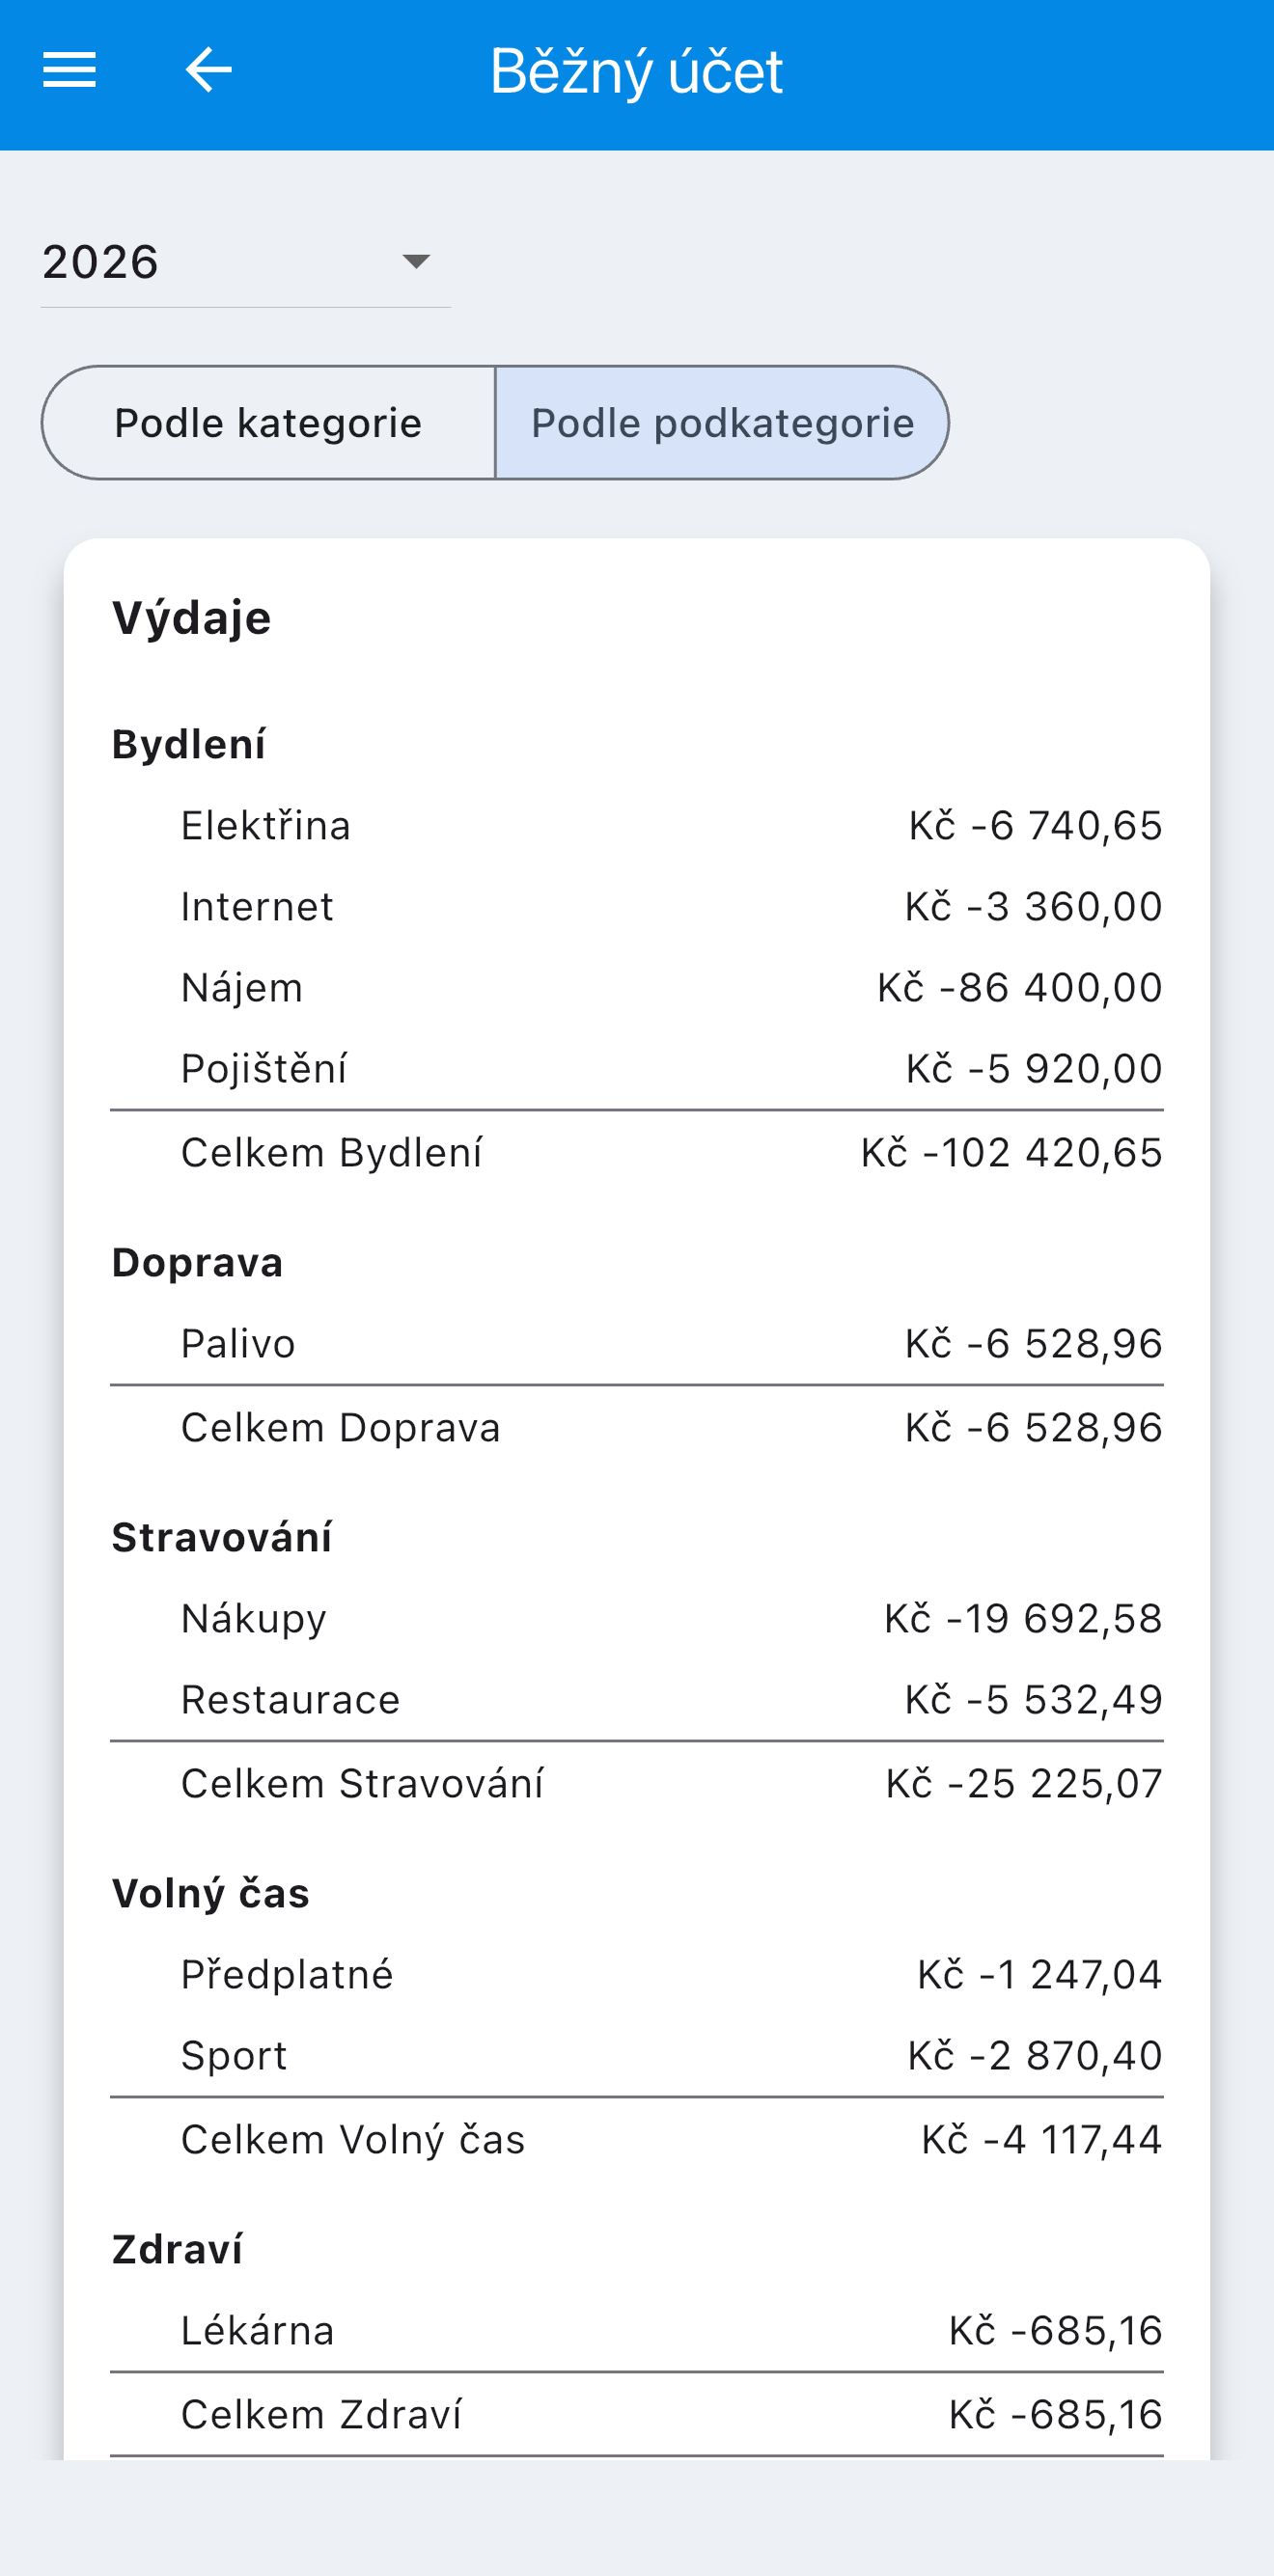Click the year dropdown arrow
The image size is (1274, 2576).
click(416, 262)
